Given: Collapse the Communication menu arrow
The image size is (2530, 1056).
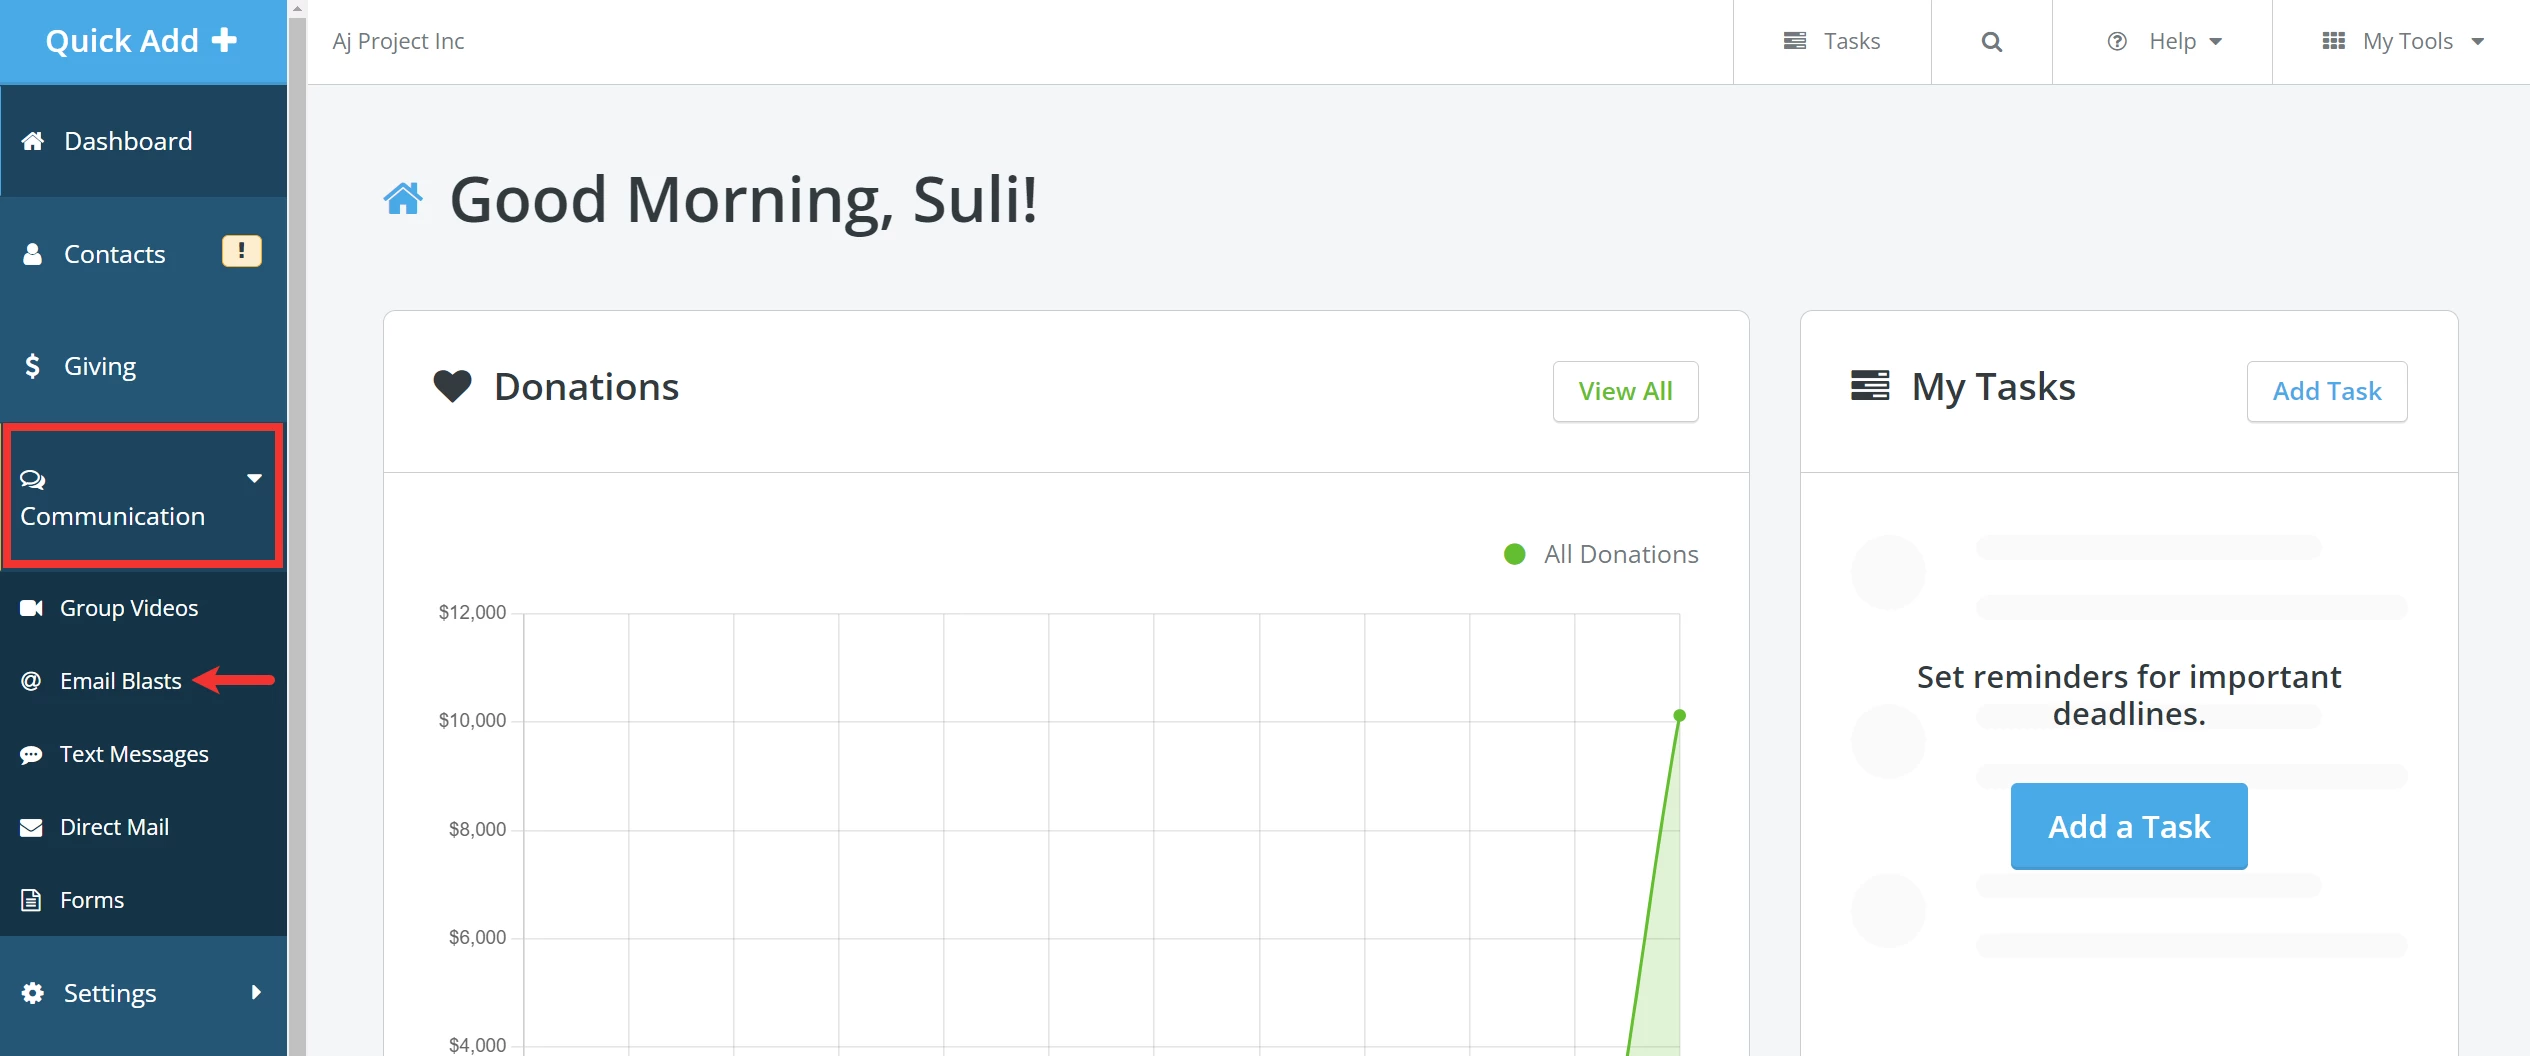Looking at the screenshot, I should pyautogui.click(x=255, y=479).
